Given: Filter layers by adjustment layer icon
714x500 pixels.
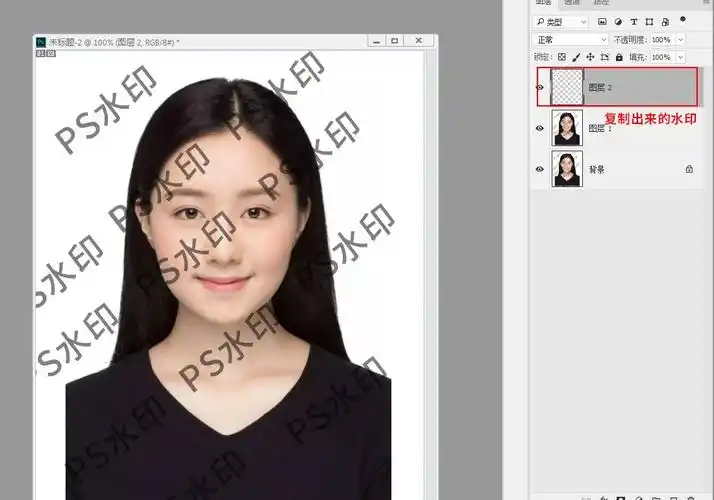Looking at the screenshot, I should (618, 21).
